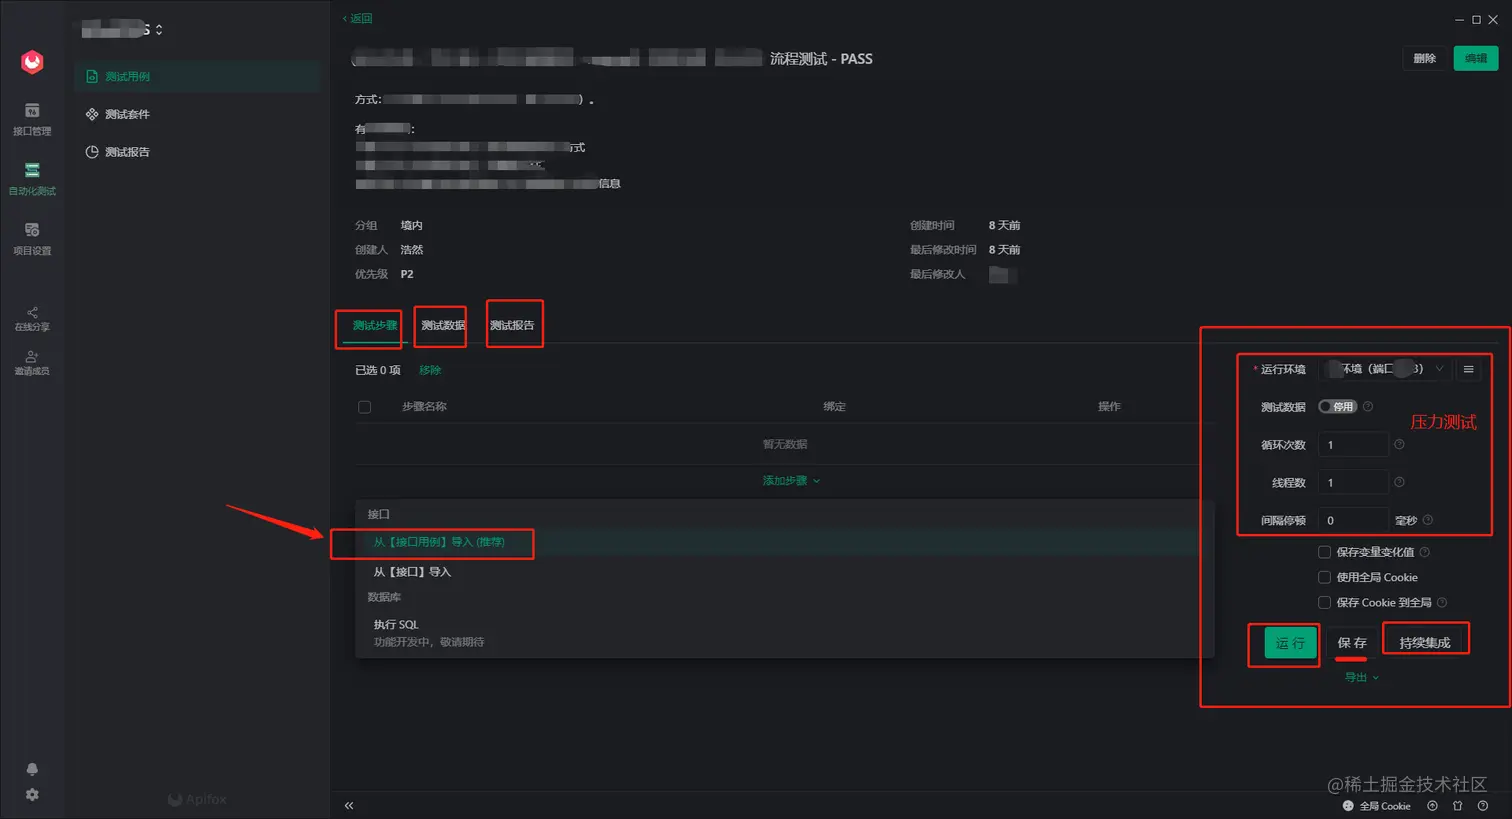The height and width of the screenshot is (819, 1512).
Task: Expand the 导出 dropdown link
Action: [1361, 677]
